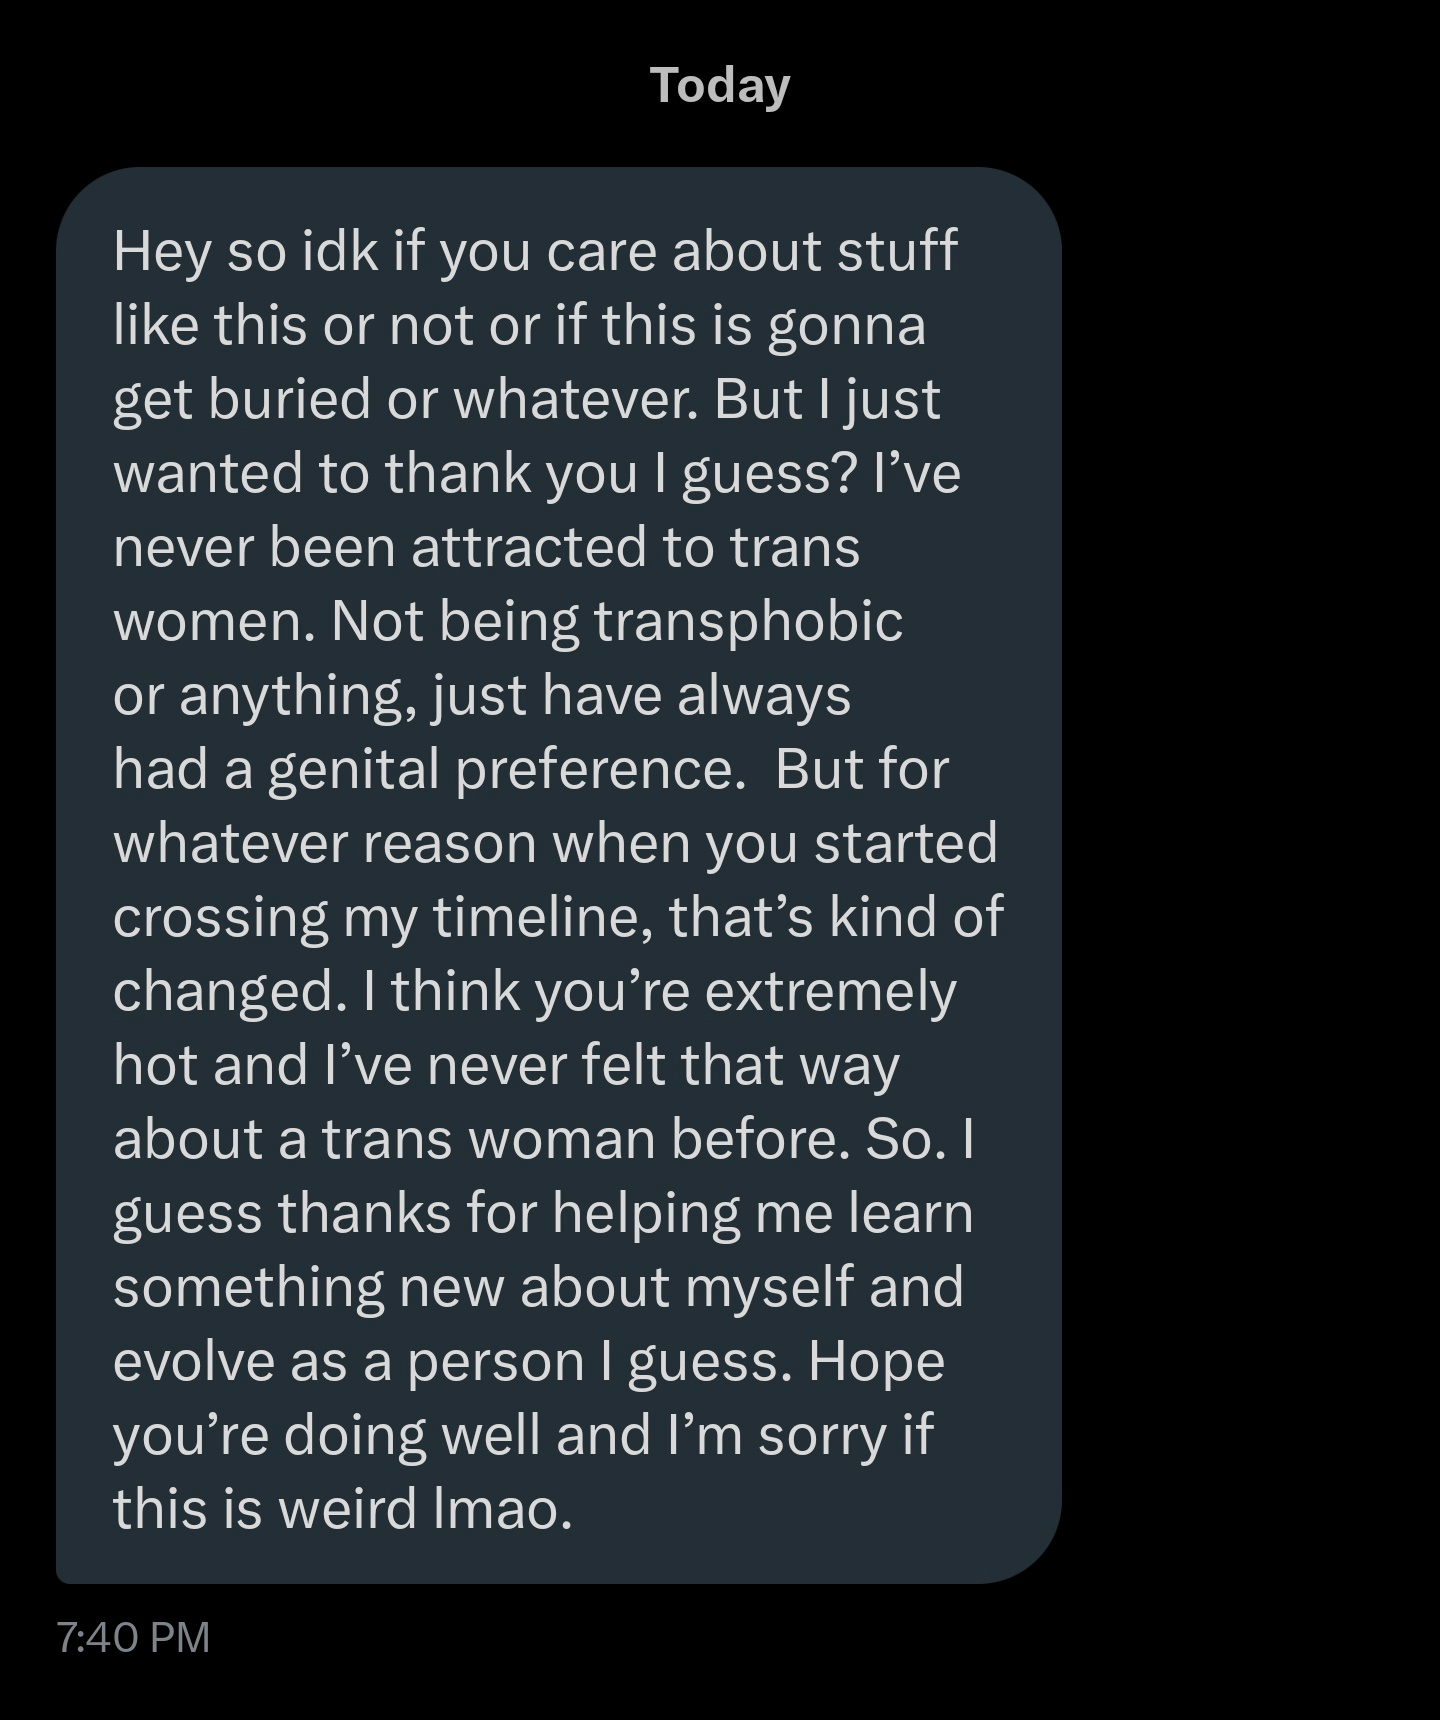Click the closing word "lmao." in message

point(503,1509)
